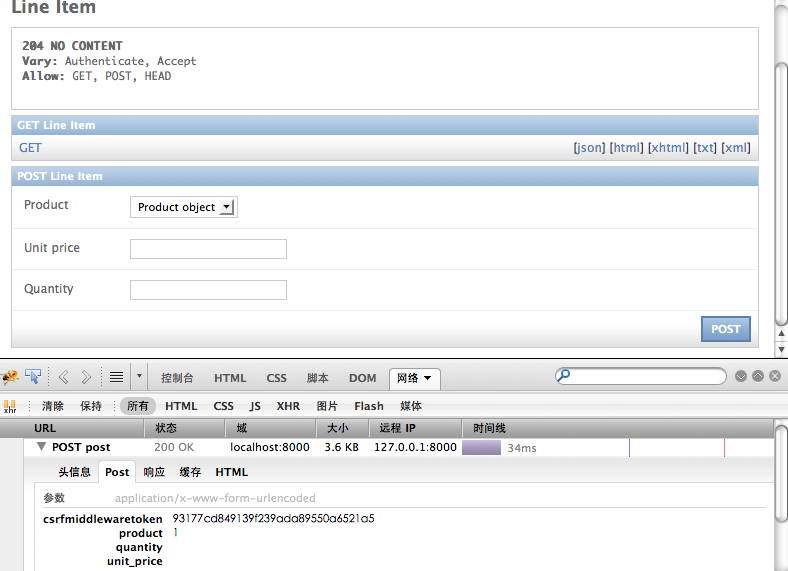788x571 pixels.
Task: Select the csrfmiddlewaretoken value text
Action: pos(273,518)
